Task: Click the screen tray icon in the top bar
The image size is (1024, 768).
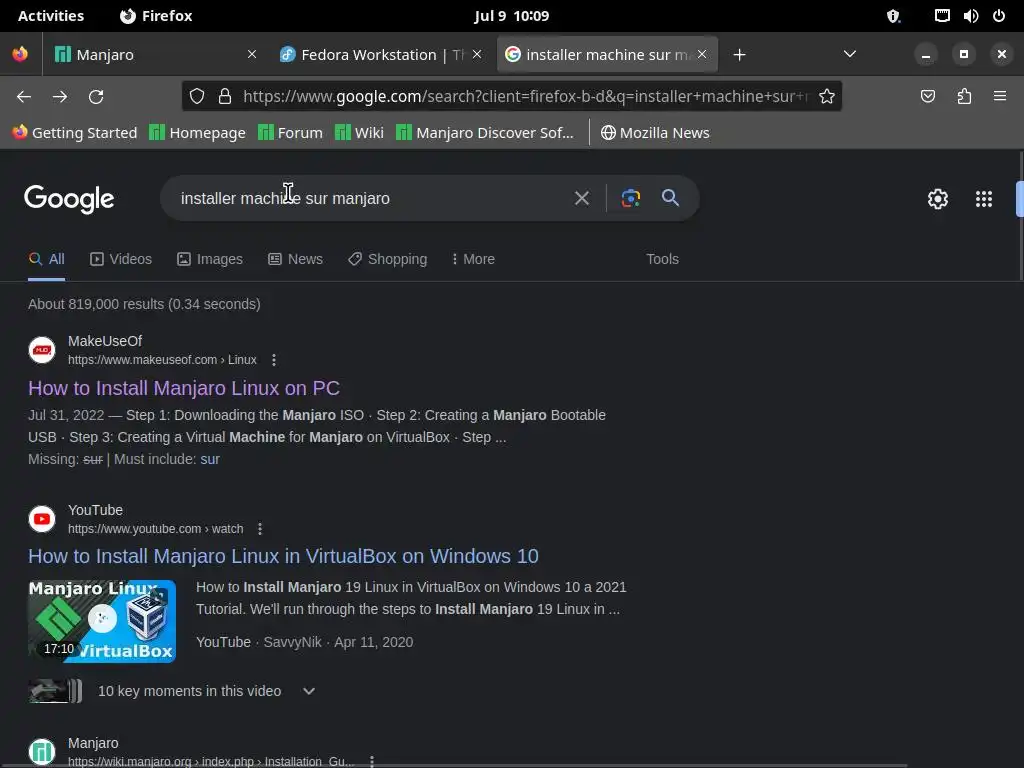Action: 942,16
